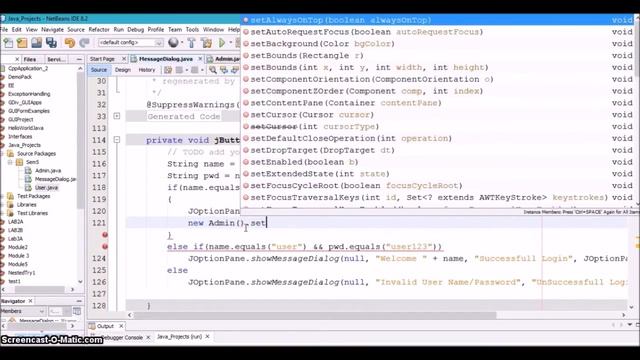Click the New File toolbar icon
This screenshot has width=640, height=360.
coord(8,42)
